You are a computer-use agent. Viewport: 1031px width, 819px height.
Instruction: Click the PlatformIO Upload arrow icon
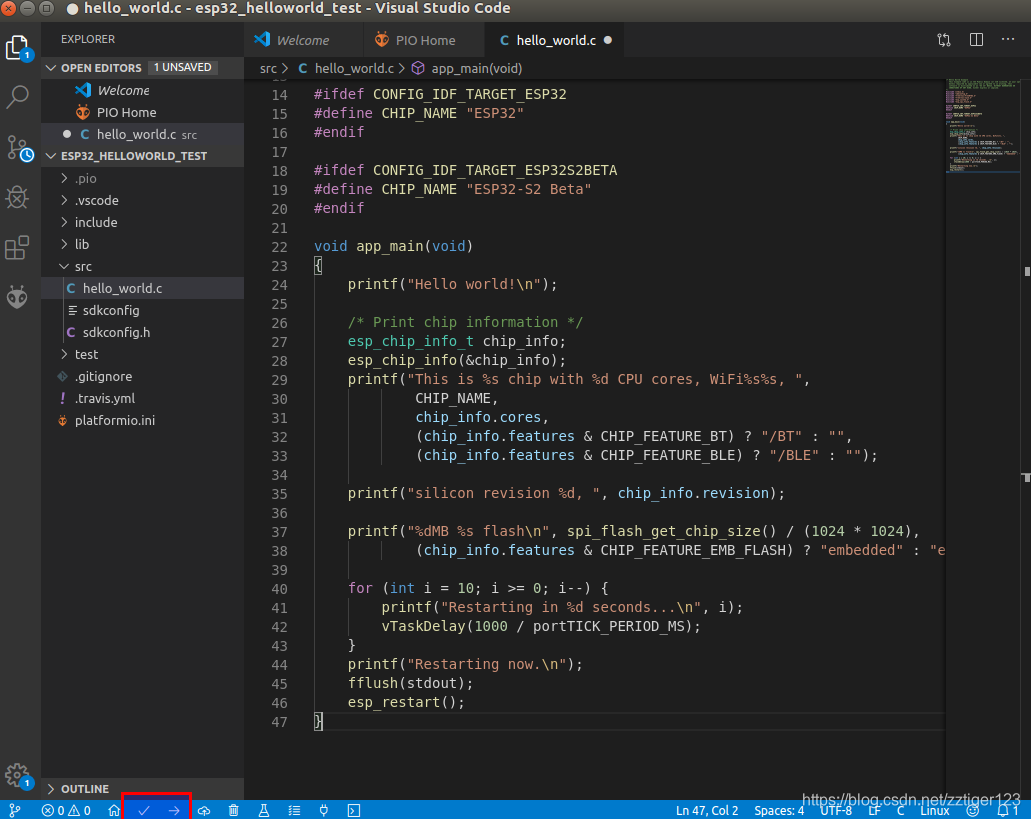click(174, 810)
